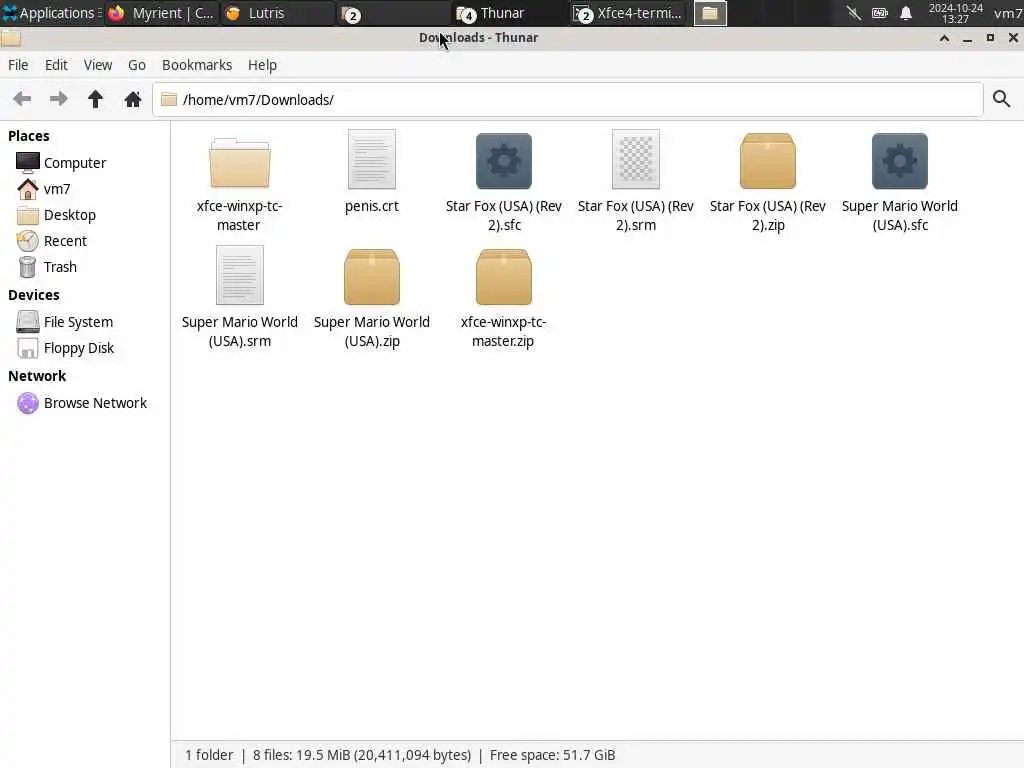Select the xfce-winxp-tc-master.zip archive icon

pos(504,277)
